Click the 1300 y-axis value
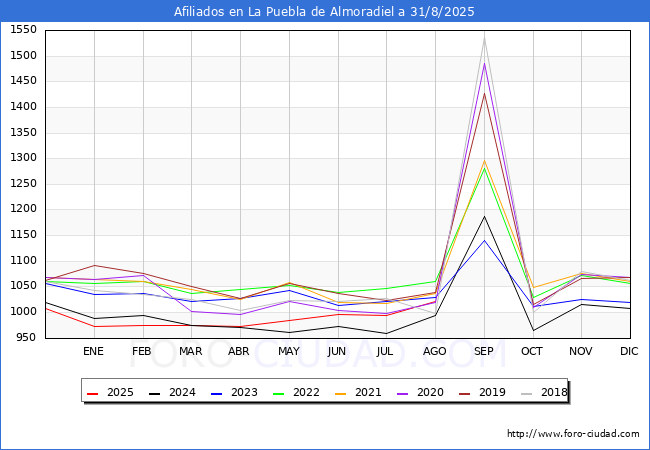 24,158
